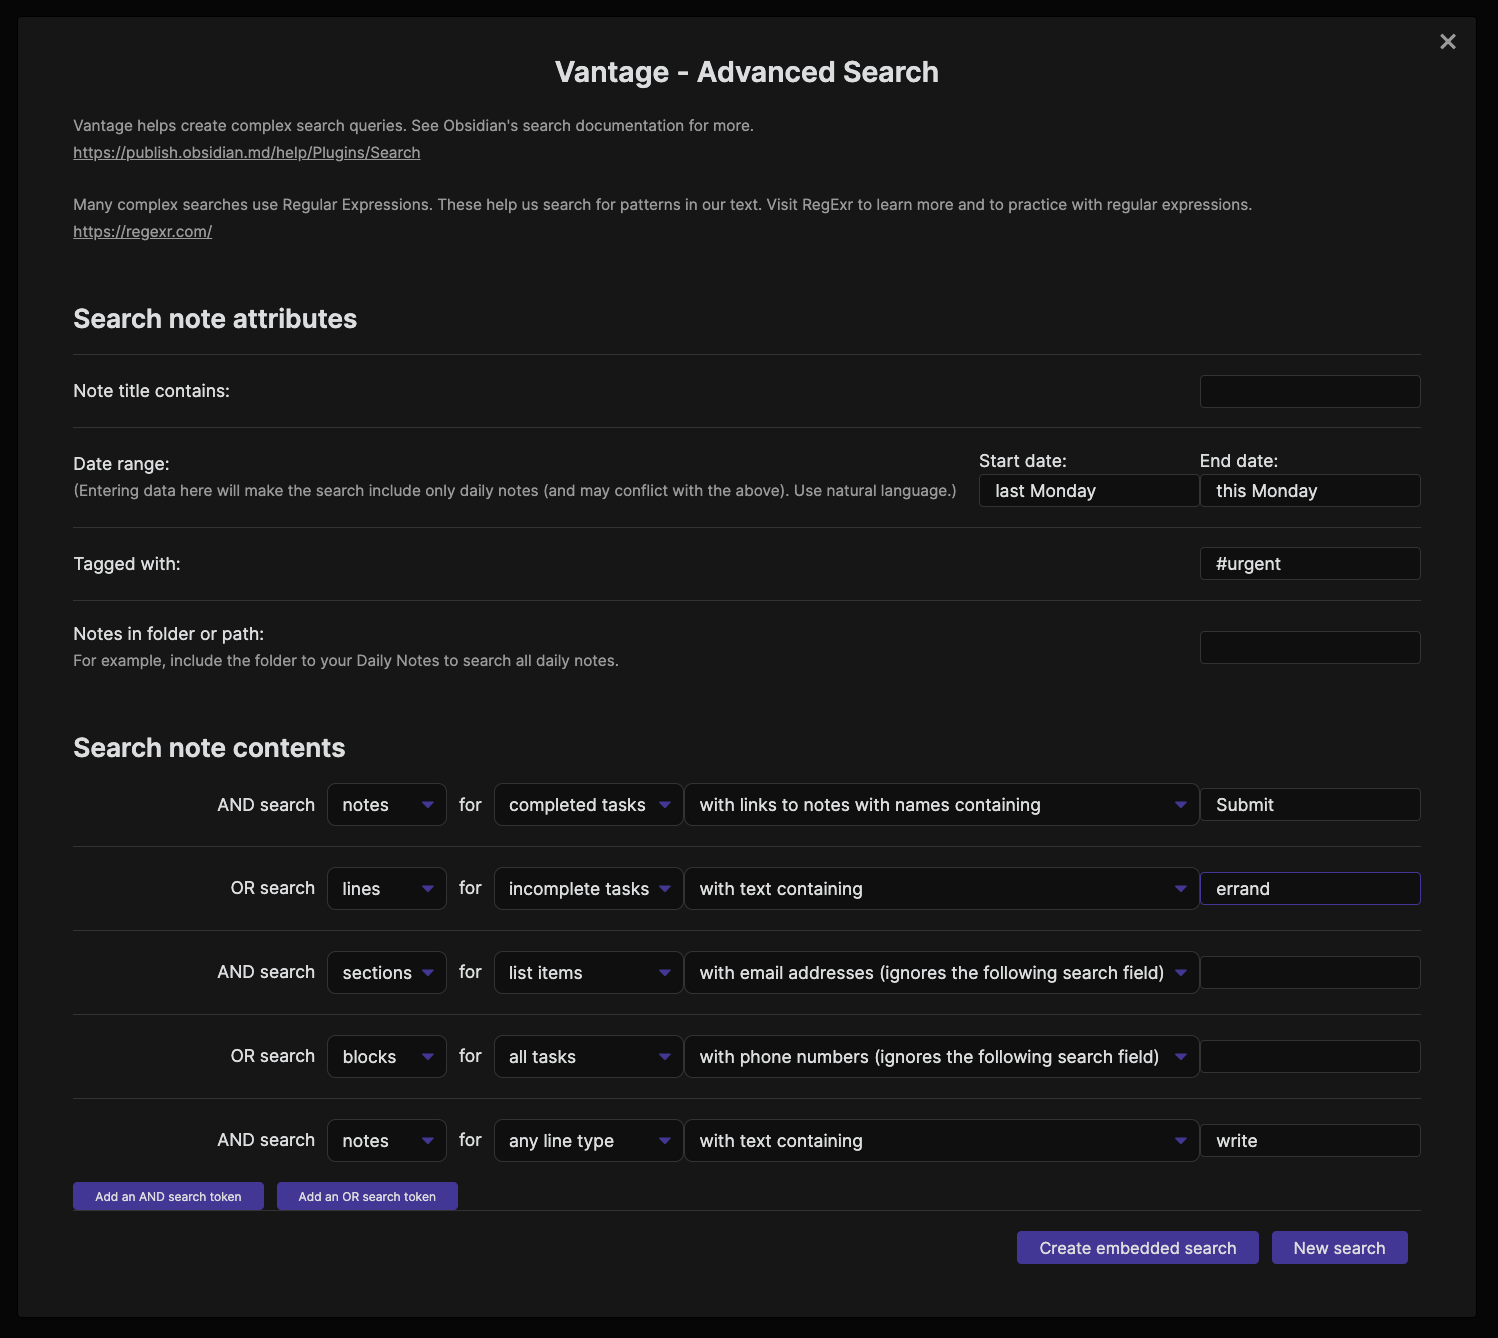Add an AND search token

coord(168,1196)
